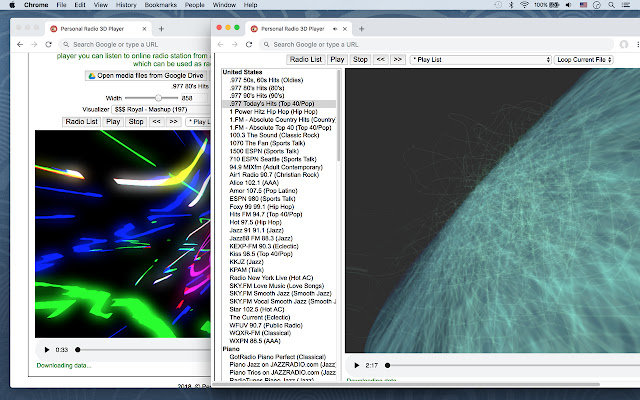
Task: Open the People menu
Action: tap(195, 5)
